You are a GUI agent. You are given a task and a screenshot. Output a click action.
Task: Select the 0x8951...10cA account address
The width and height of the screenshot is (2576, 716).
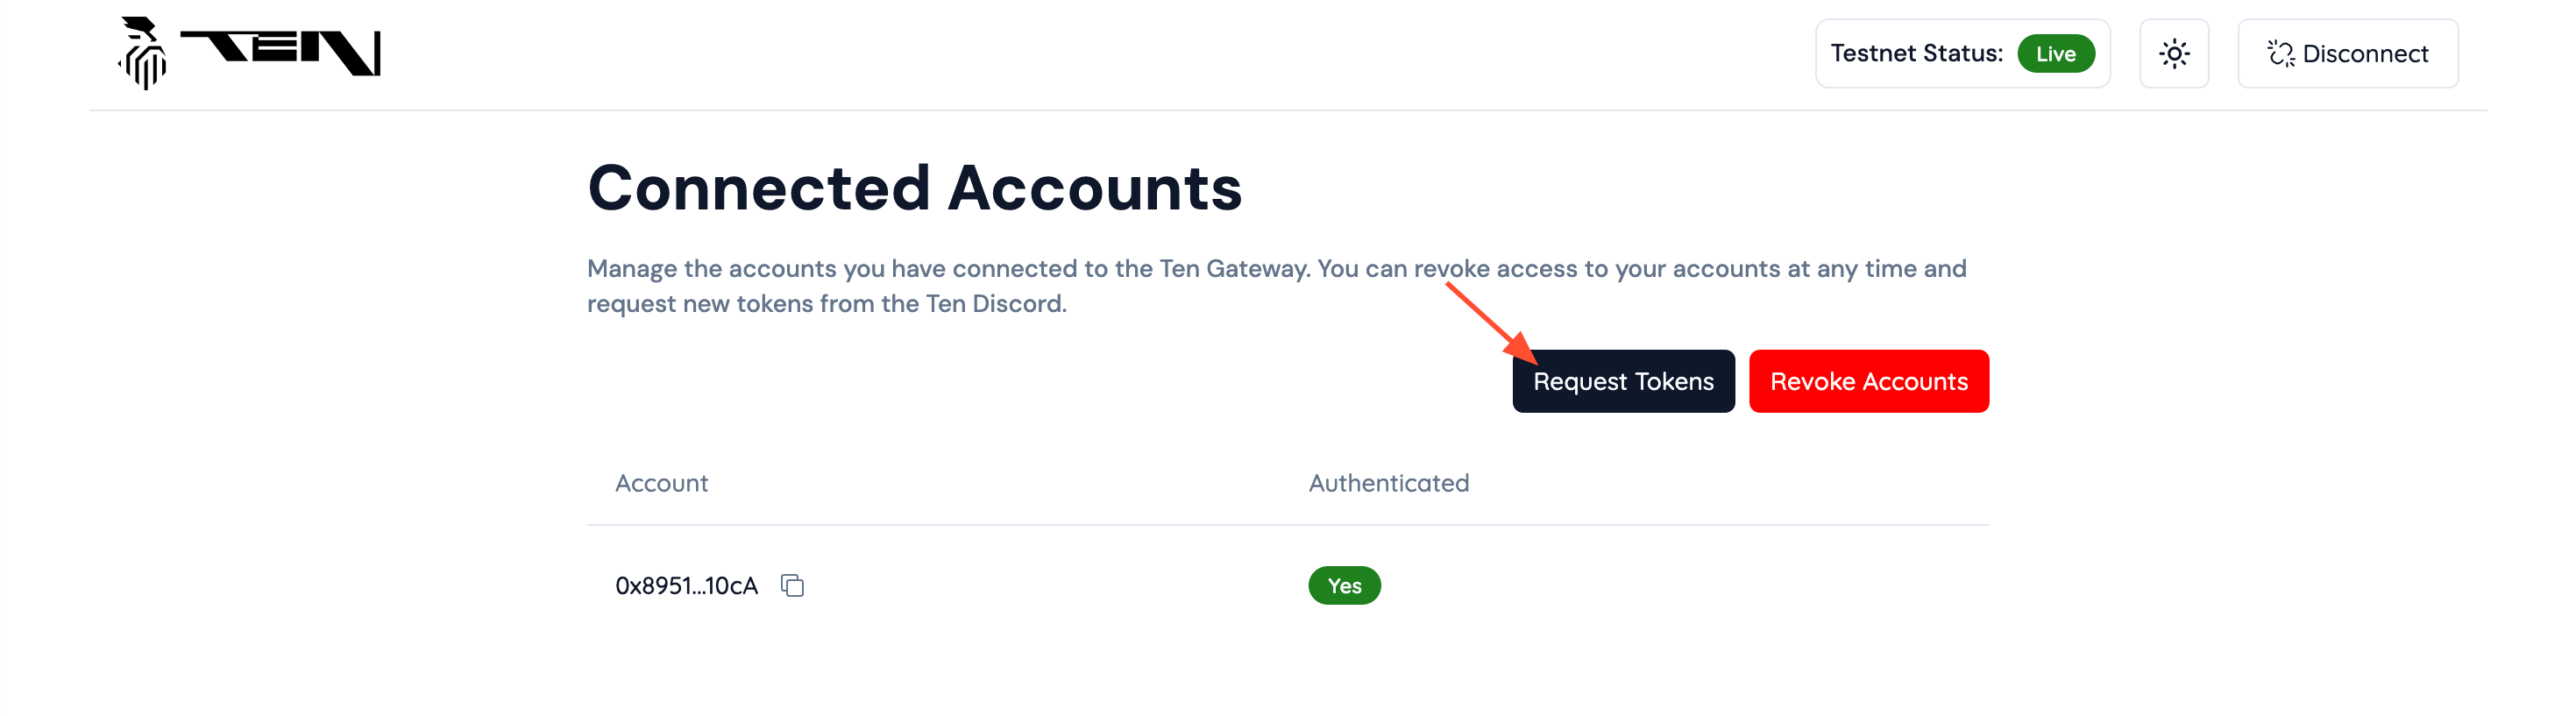click(686, 585)
